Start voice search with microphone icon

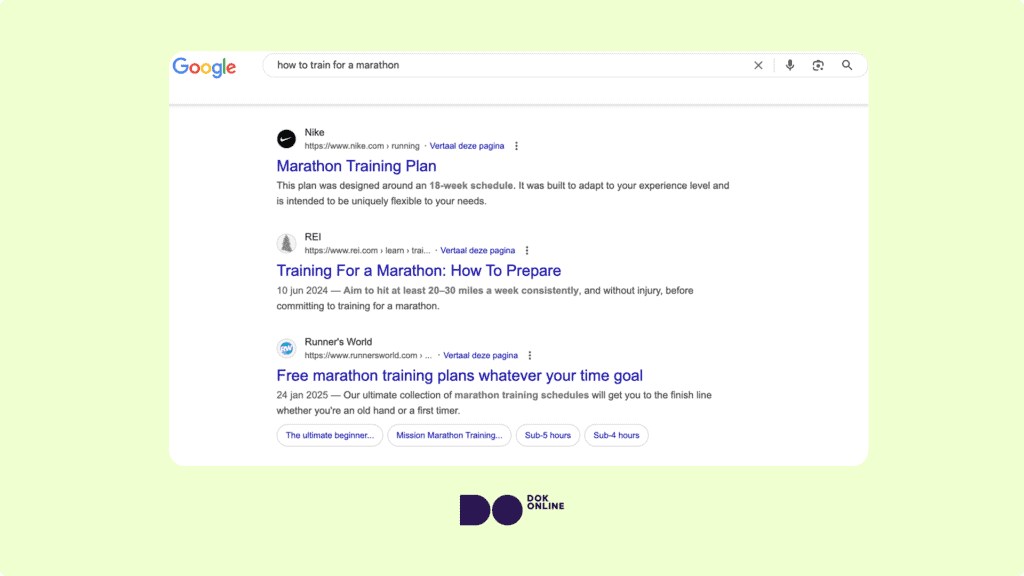pyautogui.click(x=790, y=65)
